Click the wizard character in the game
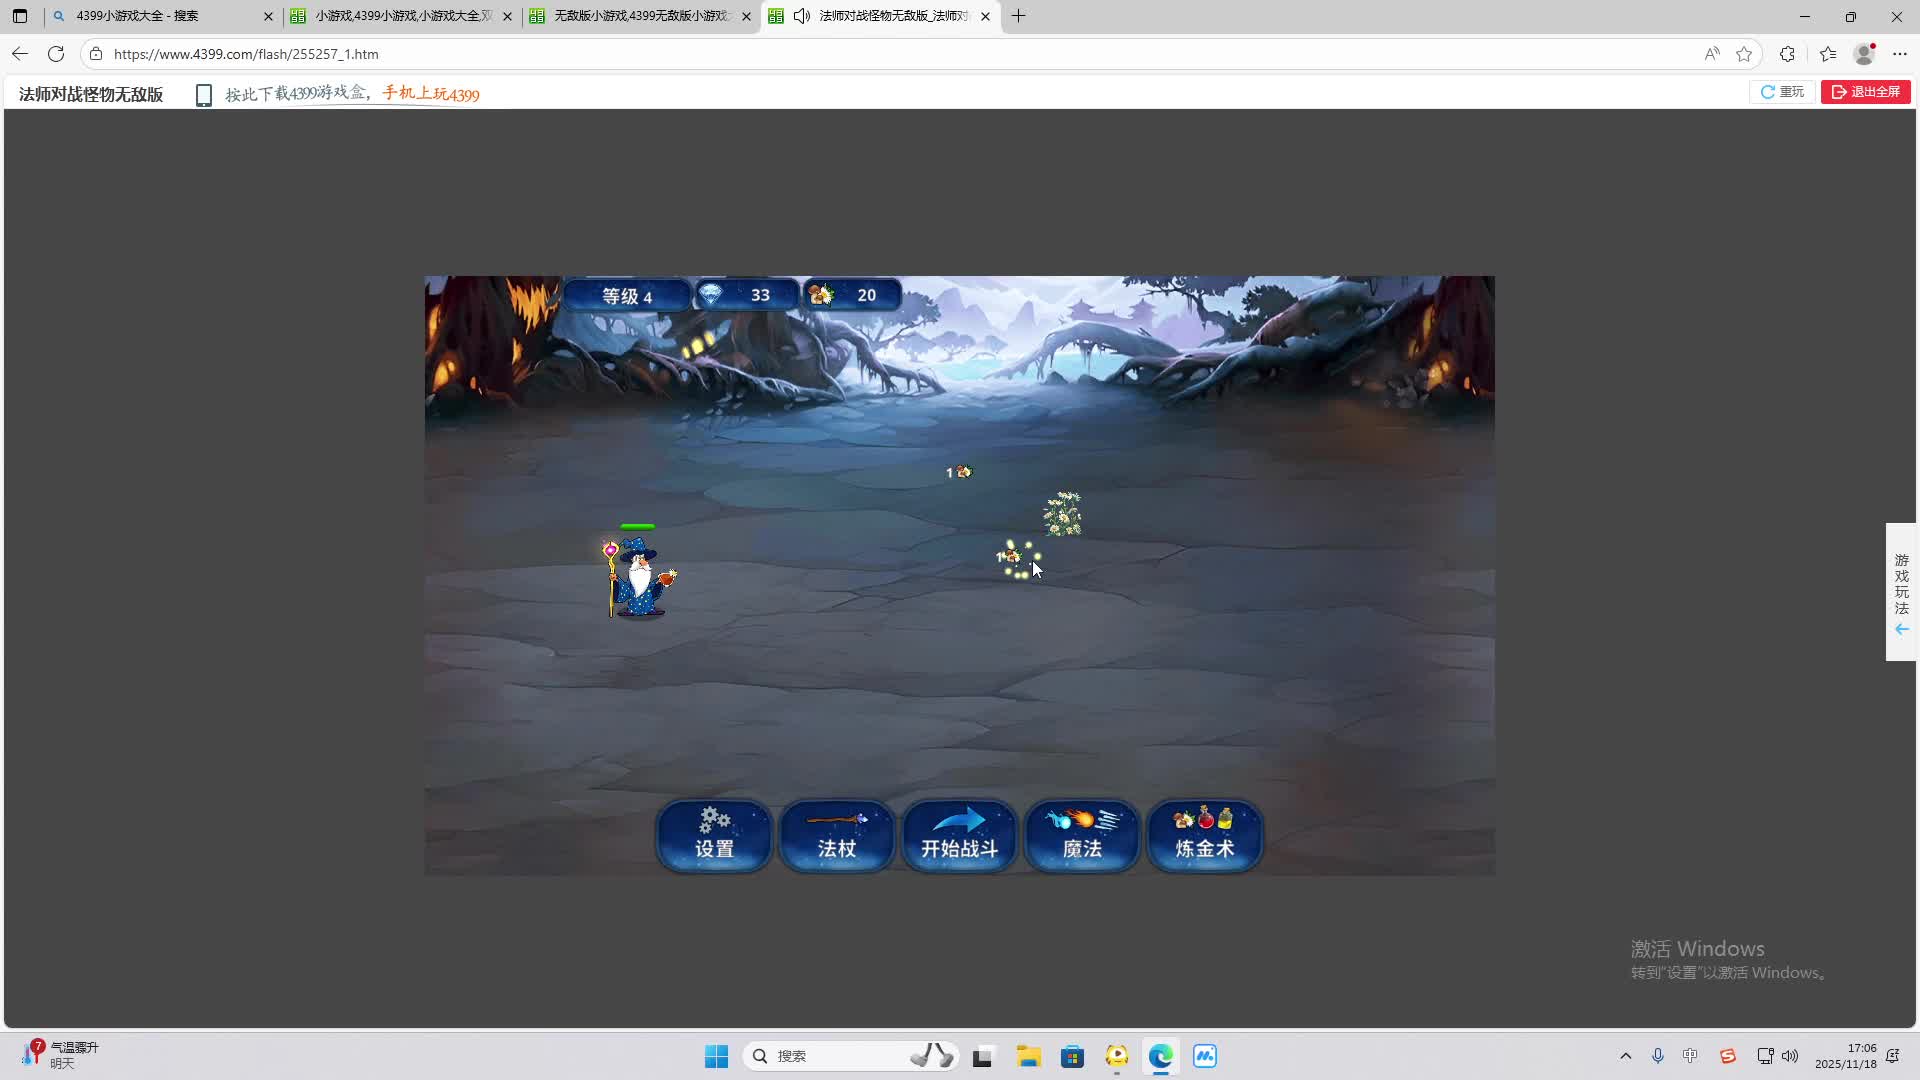Screen dimensions: 1920x1080 tap(638, 578)
